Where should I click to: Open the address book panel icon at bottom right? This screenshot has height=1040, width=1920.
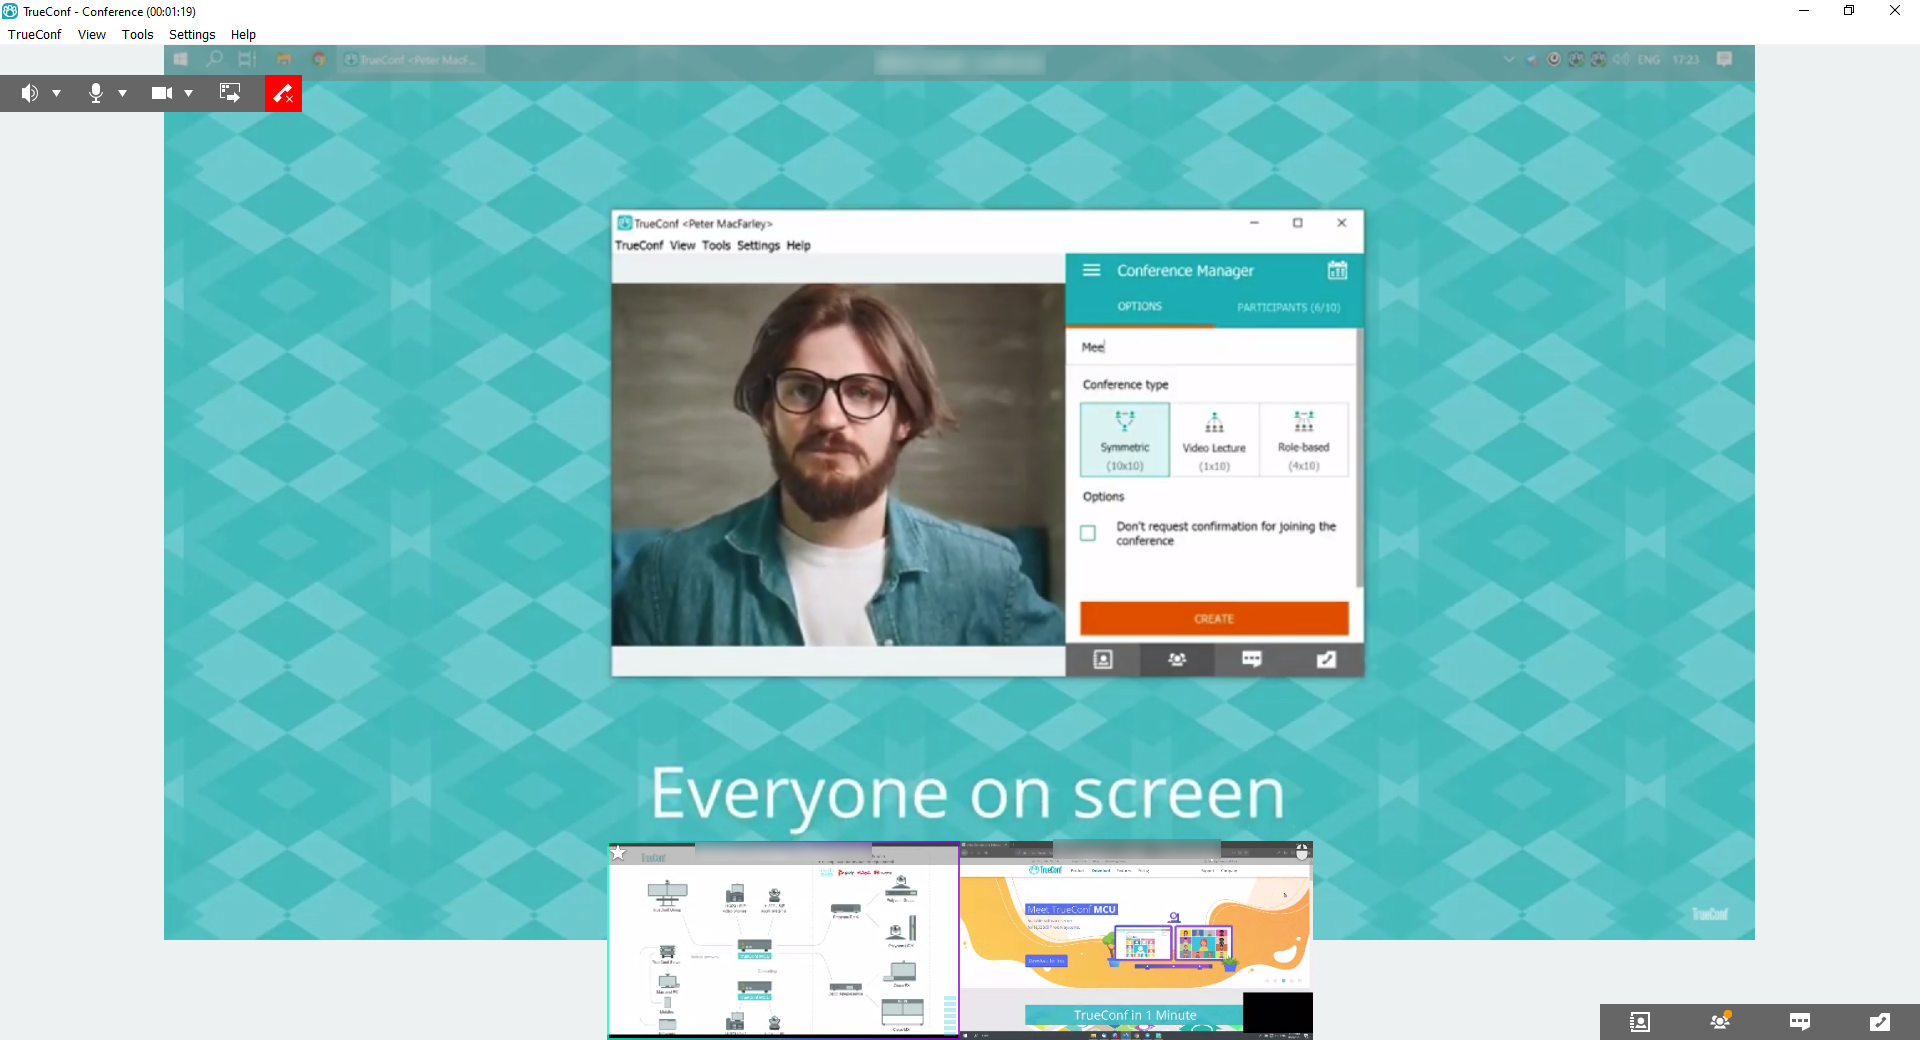click(1640, 1022)
